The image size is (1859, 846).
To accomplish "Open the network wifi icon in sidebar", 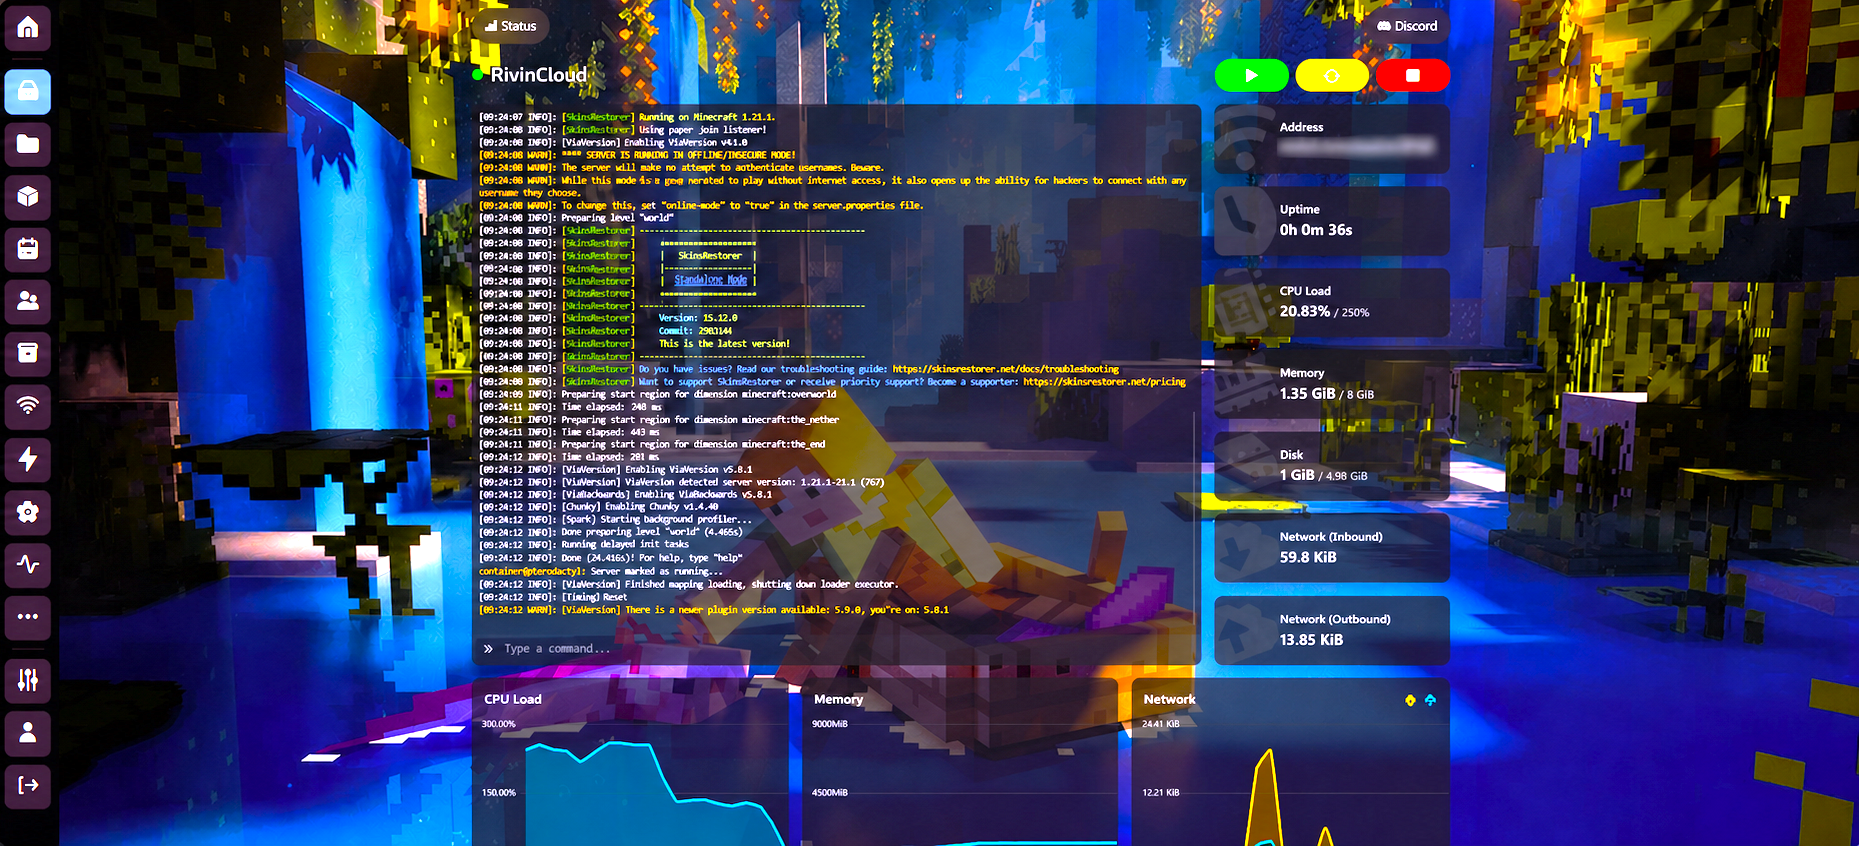I will pos(28,406).
